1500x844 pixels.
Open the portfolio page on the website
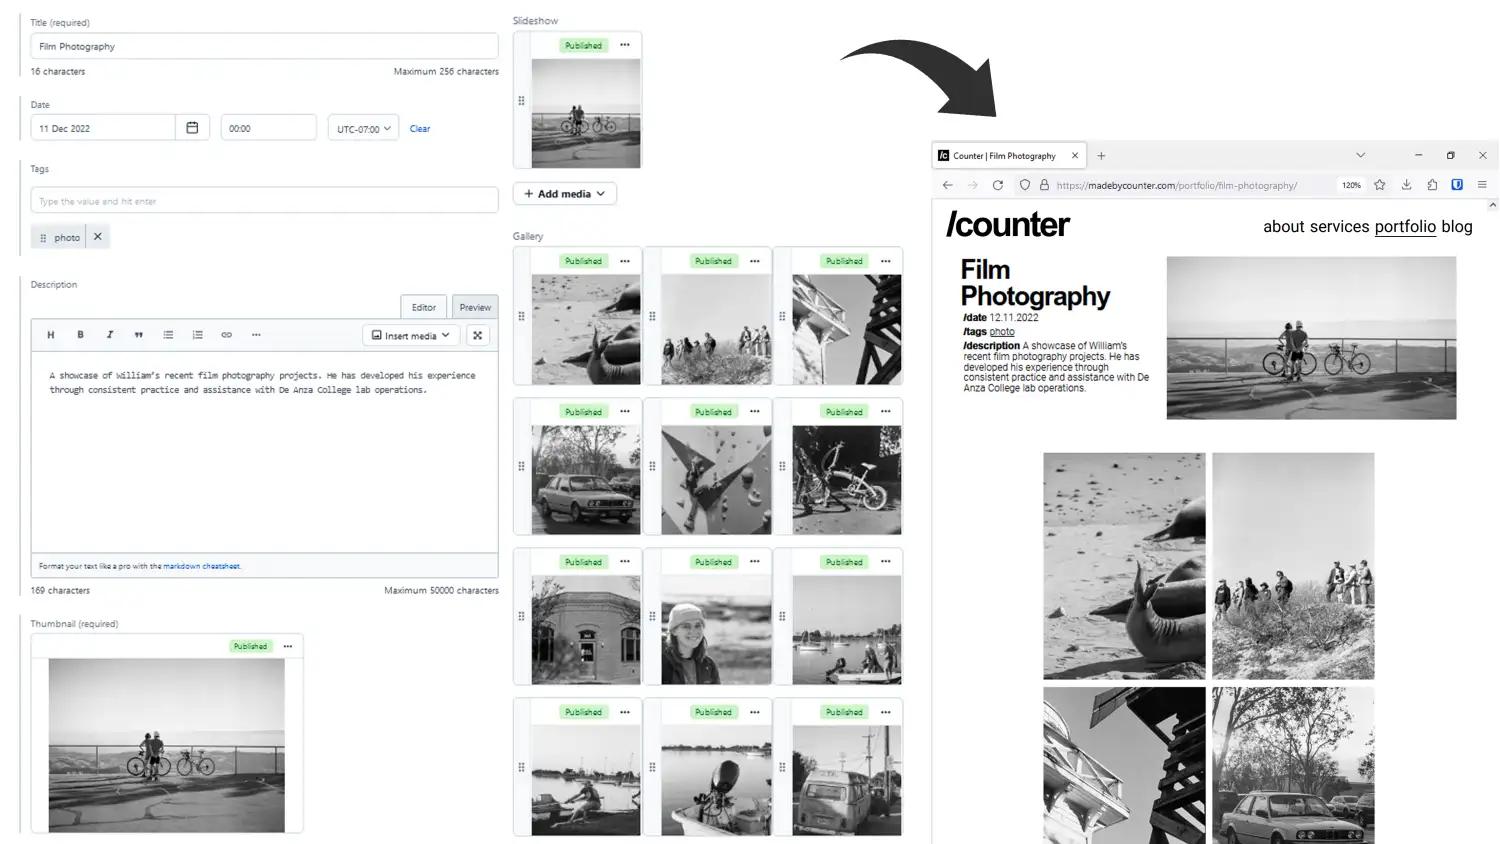(x=1405, y=227)
